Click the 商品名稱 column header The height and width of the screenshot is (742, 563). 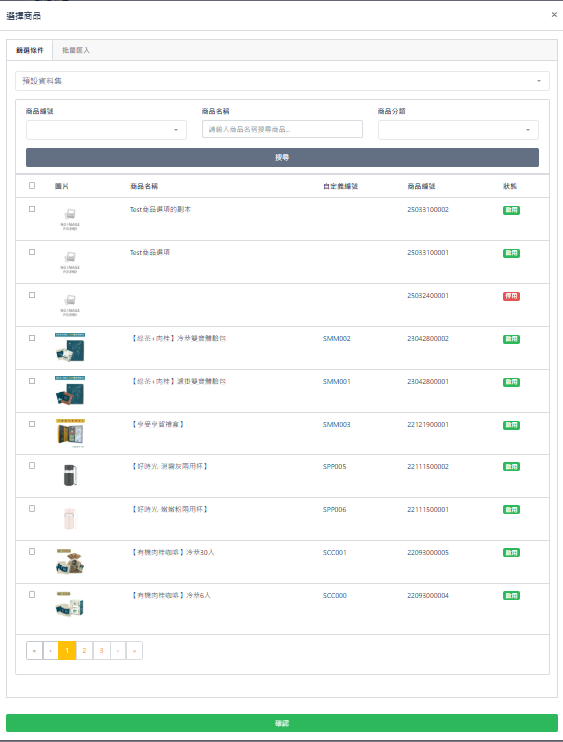pos(144,186)
